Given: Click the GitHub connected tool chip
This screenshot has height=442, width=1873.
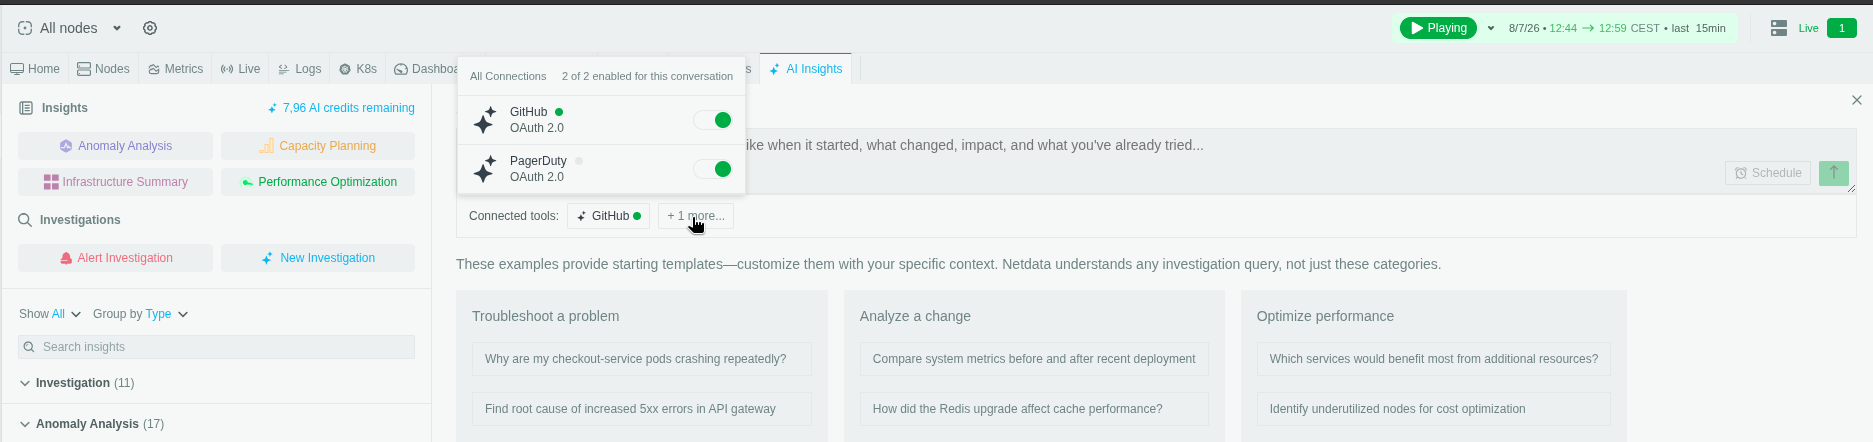Looking at the screenshot, I should (608, 216).
